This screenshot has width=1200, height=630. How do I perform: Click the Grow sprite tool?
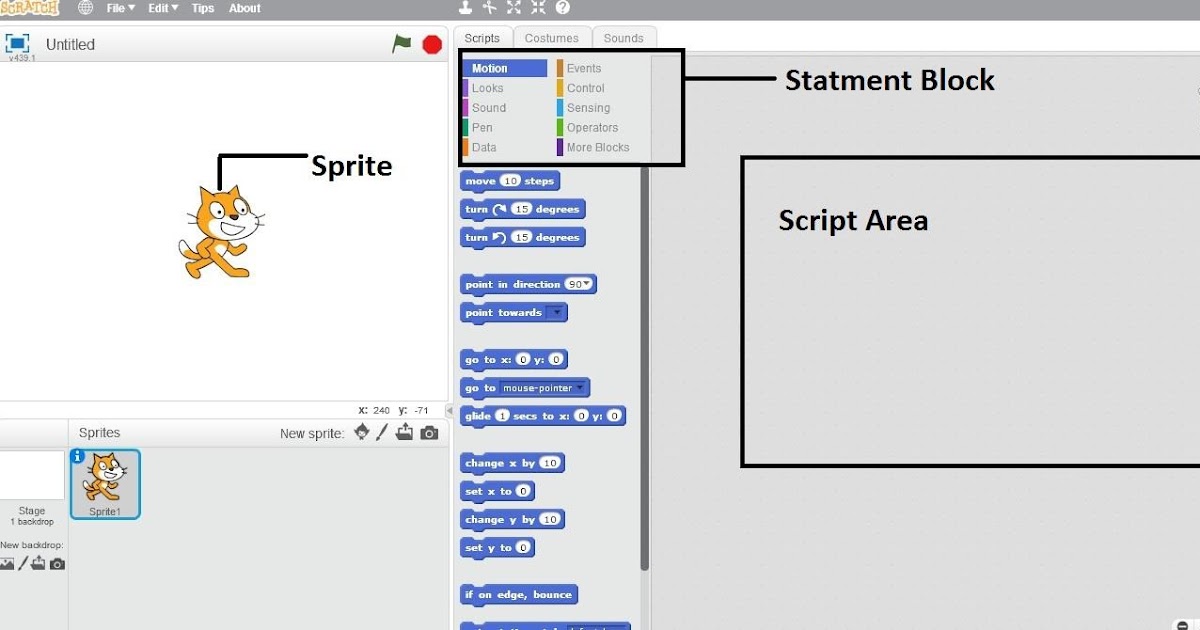coord(513,7)
